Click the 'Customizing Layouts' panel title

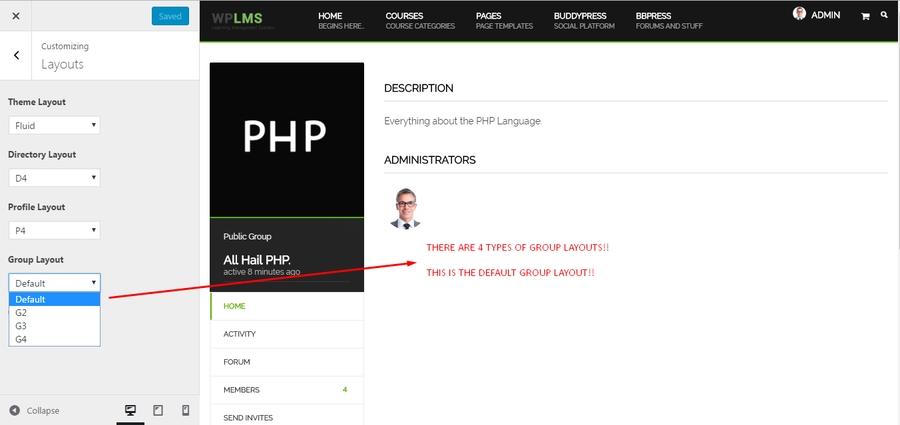click(64, 56)
